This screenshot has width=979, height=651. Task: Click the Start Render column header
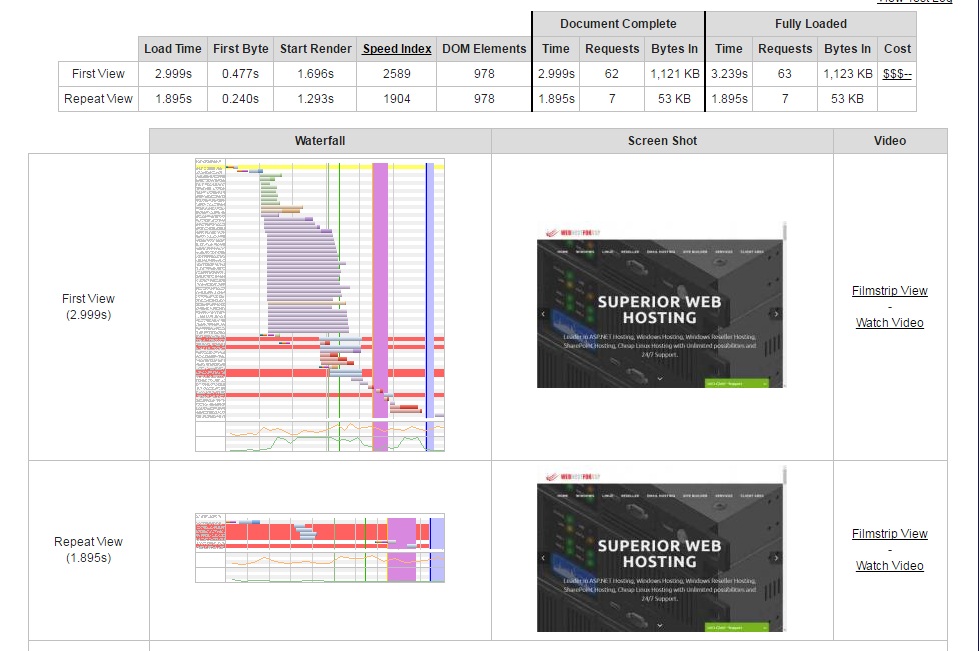point(315,49)
